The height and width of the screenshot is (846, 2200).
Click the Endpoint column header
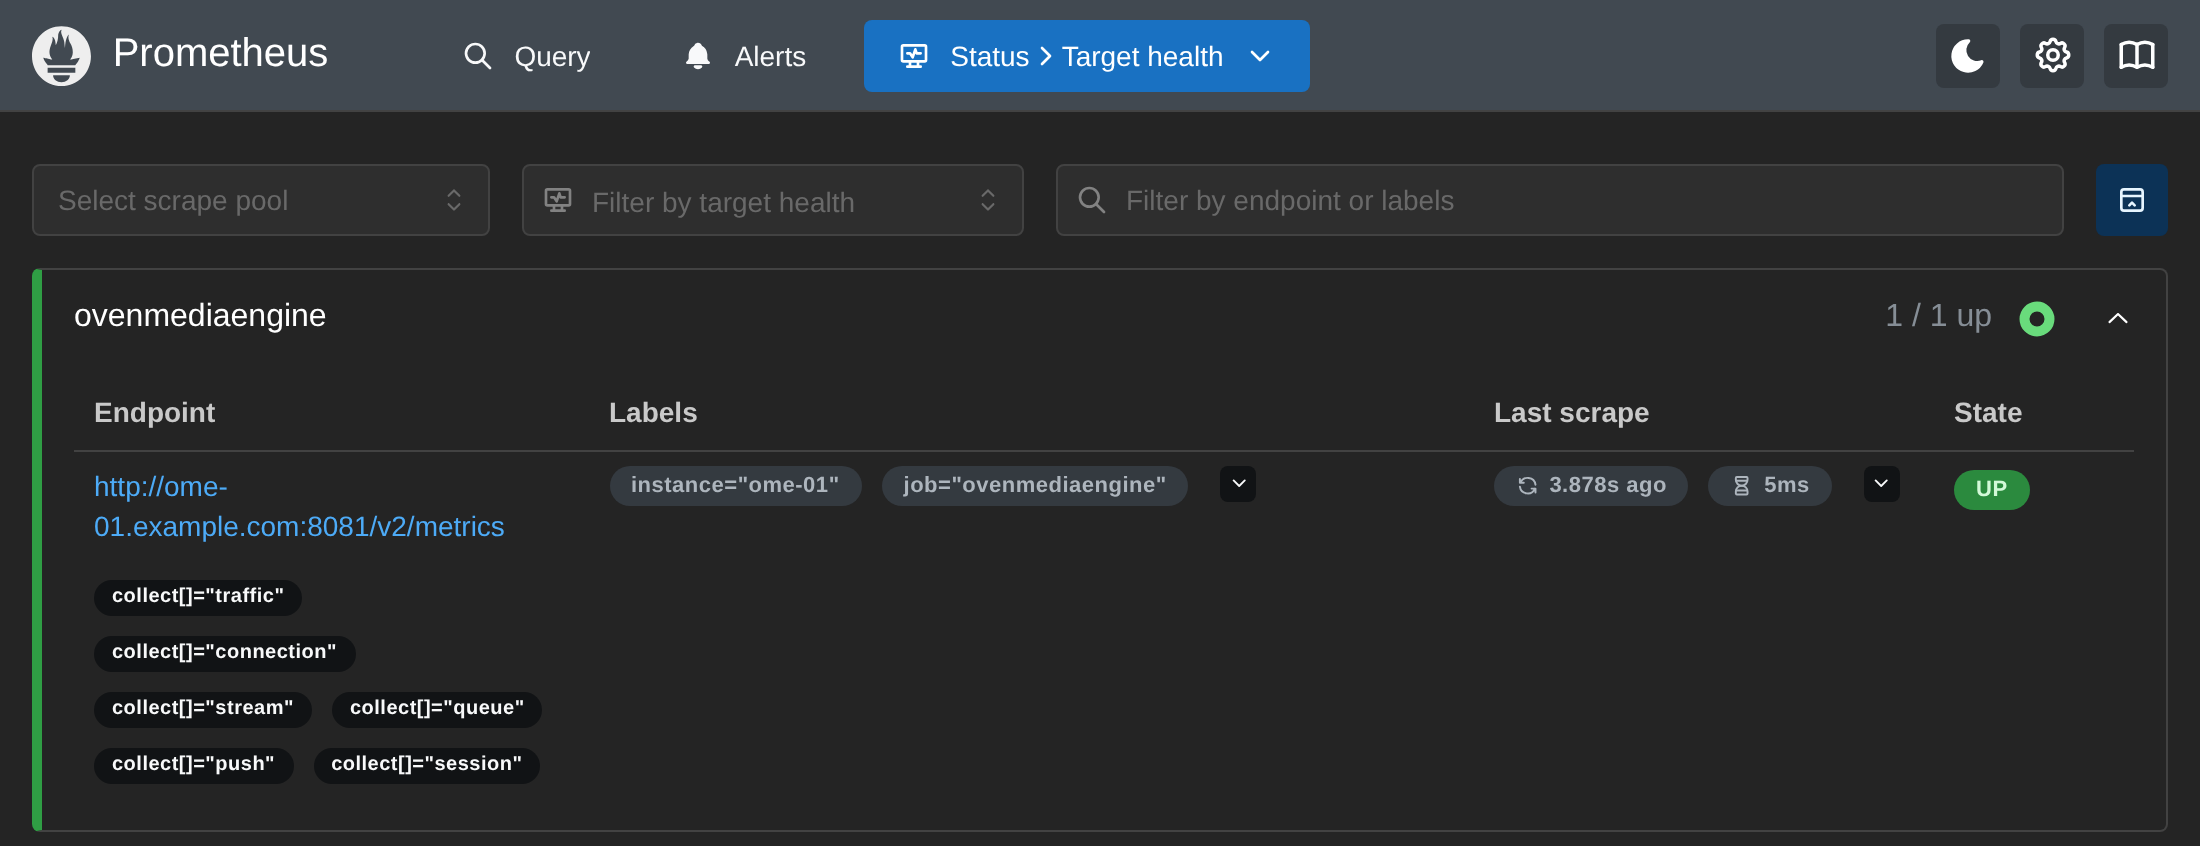click(155, 413)
